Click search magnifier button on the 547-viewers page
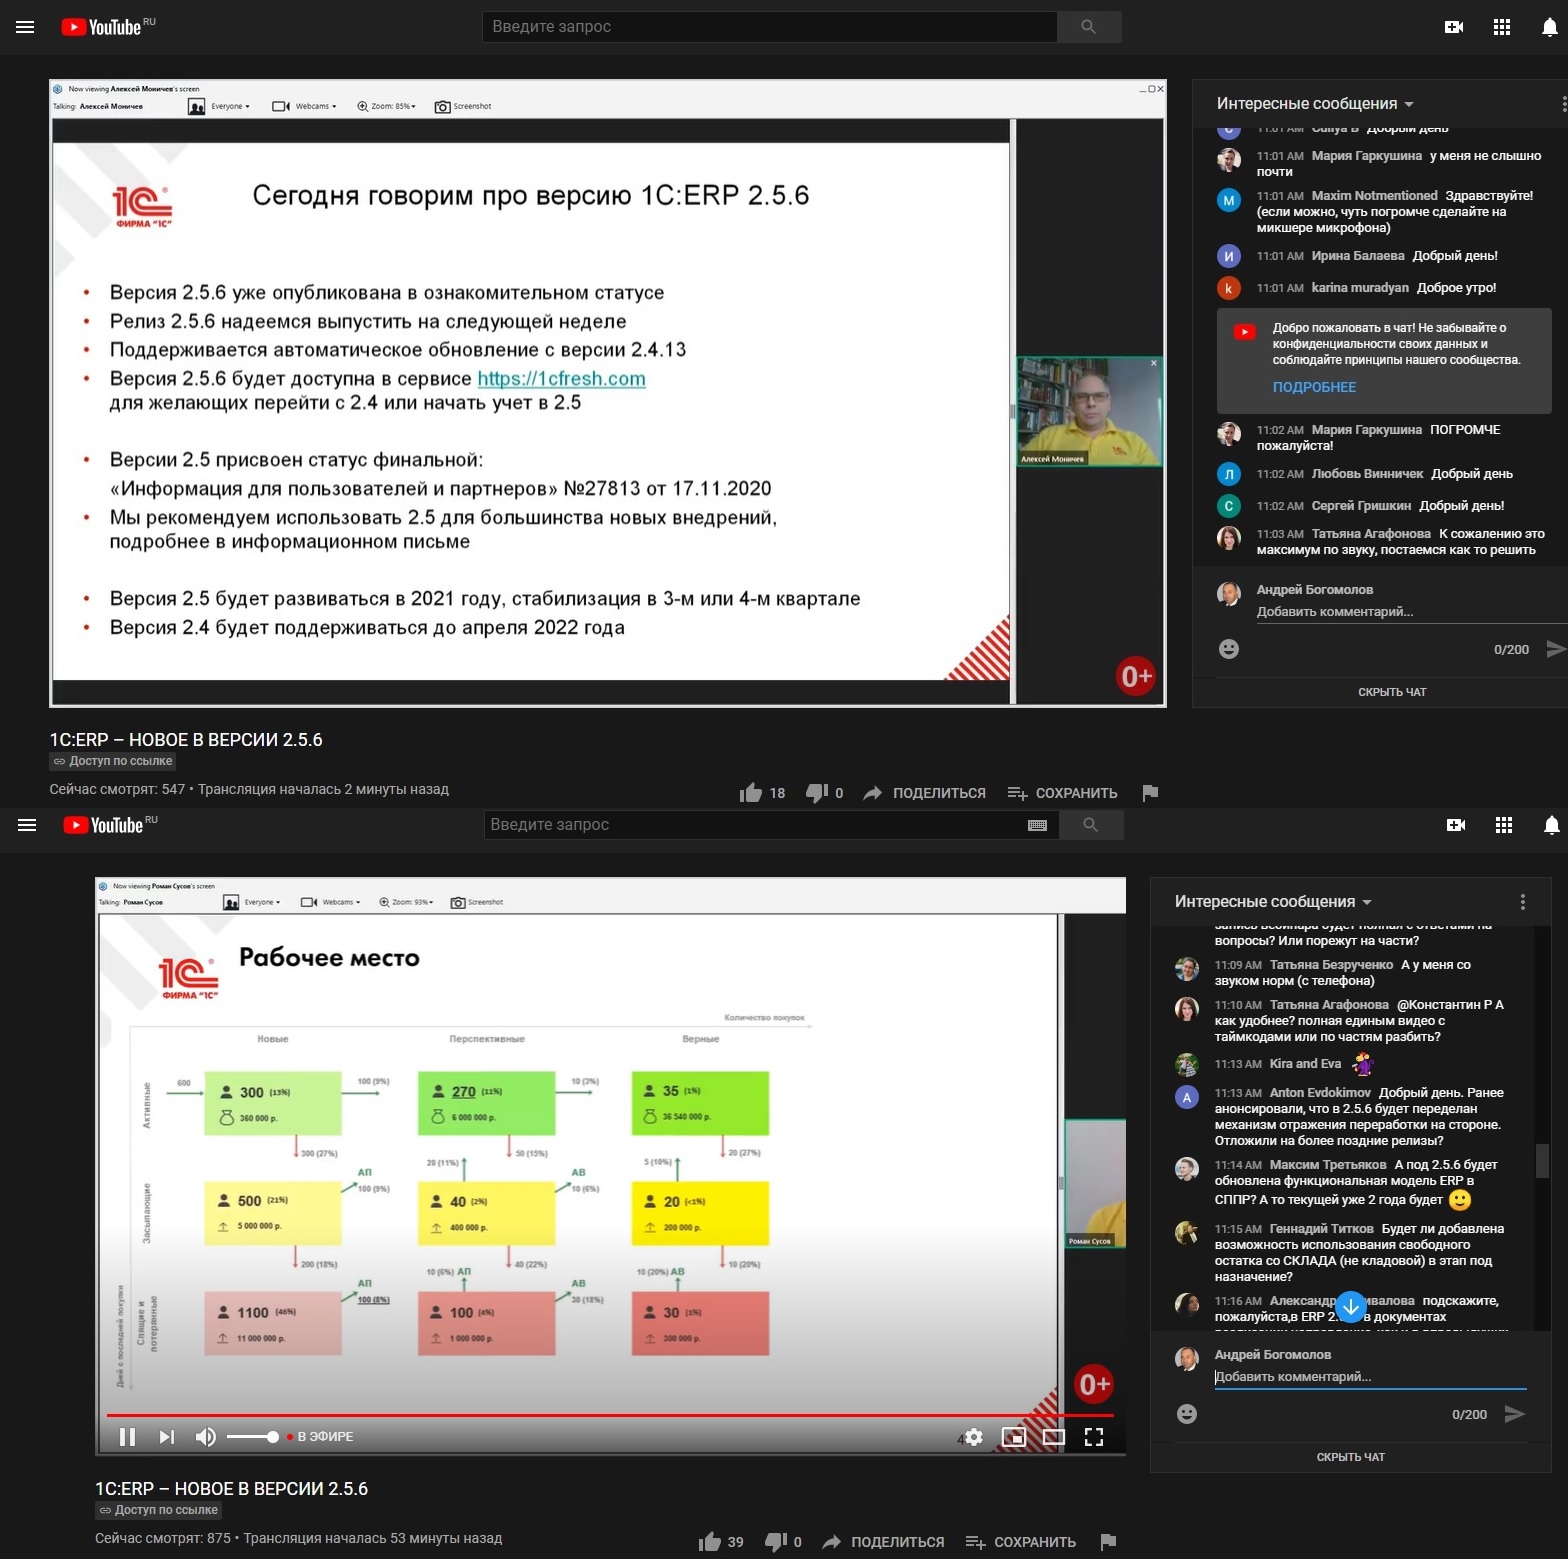The height and width of the screenshot is (1560, 1568). coord(1088,27)
